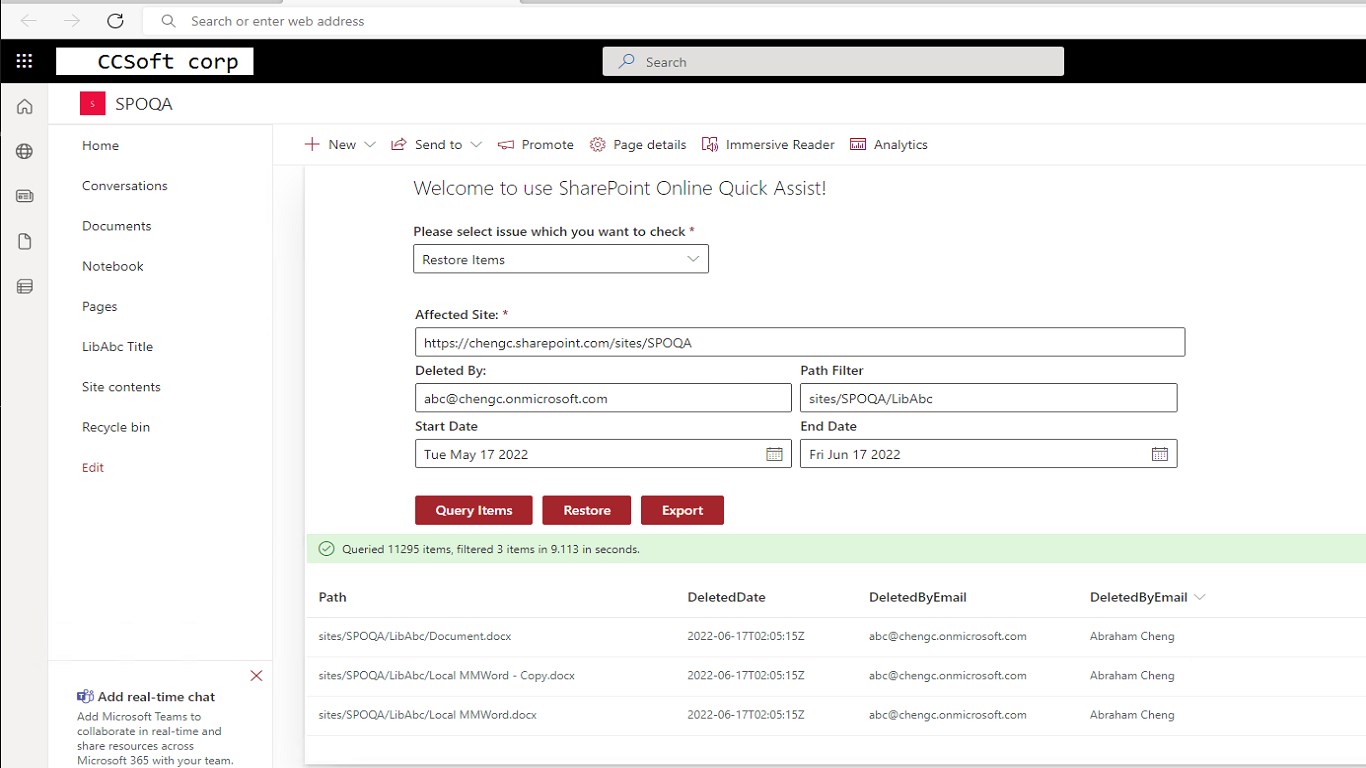Open Site contents in the navigation
Screen dimensions: 1366x768
tap(121, 387)
